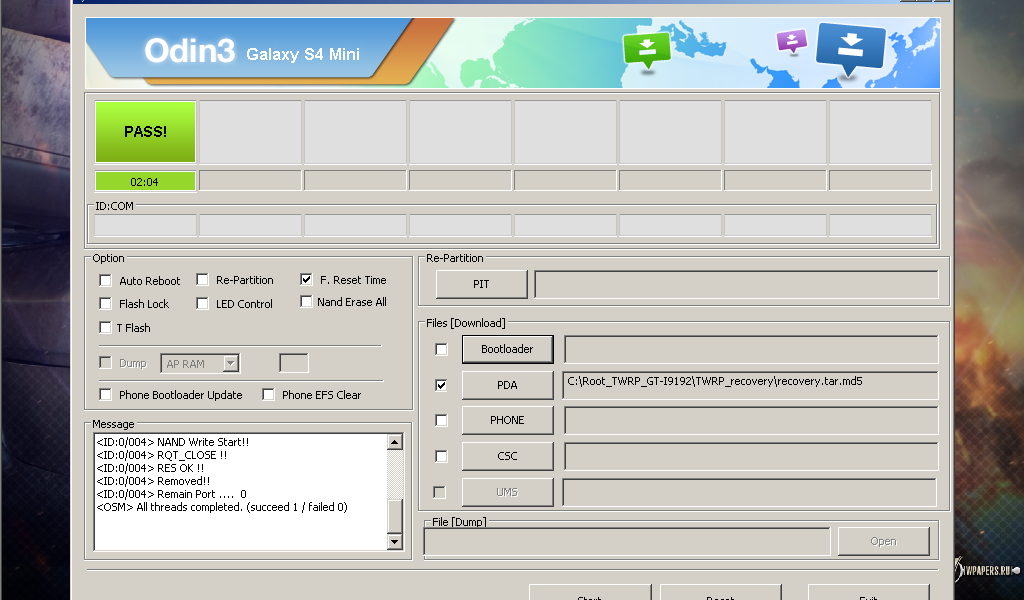Click the PHONE file button
1024x600 pixels.
(x=507, y=420)
